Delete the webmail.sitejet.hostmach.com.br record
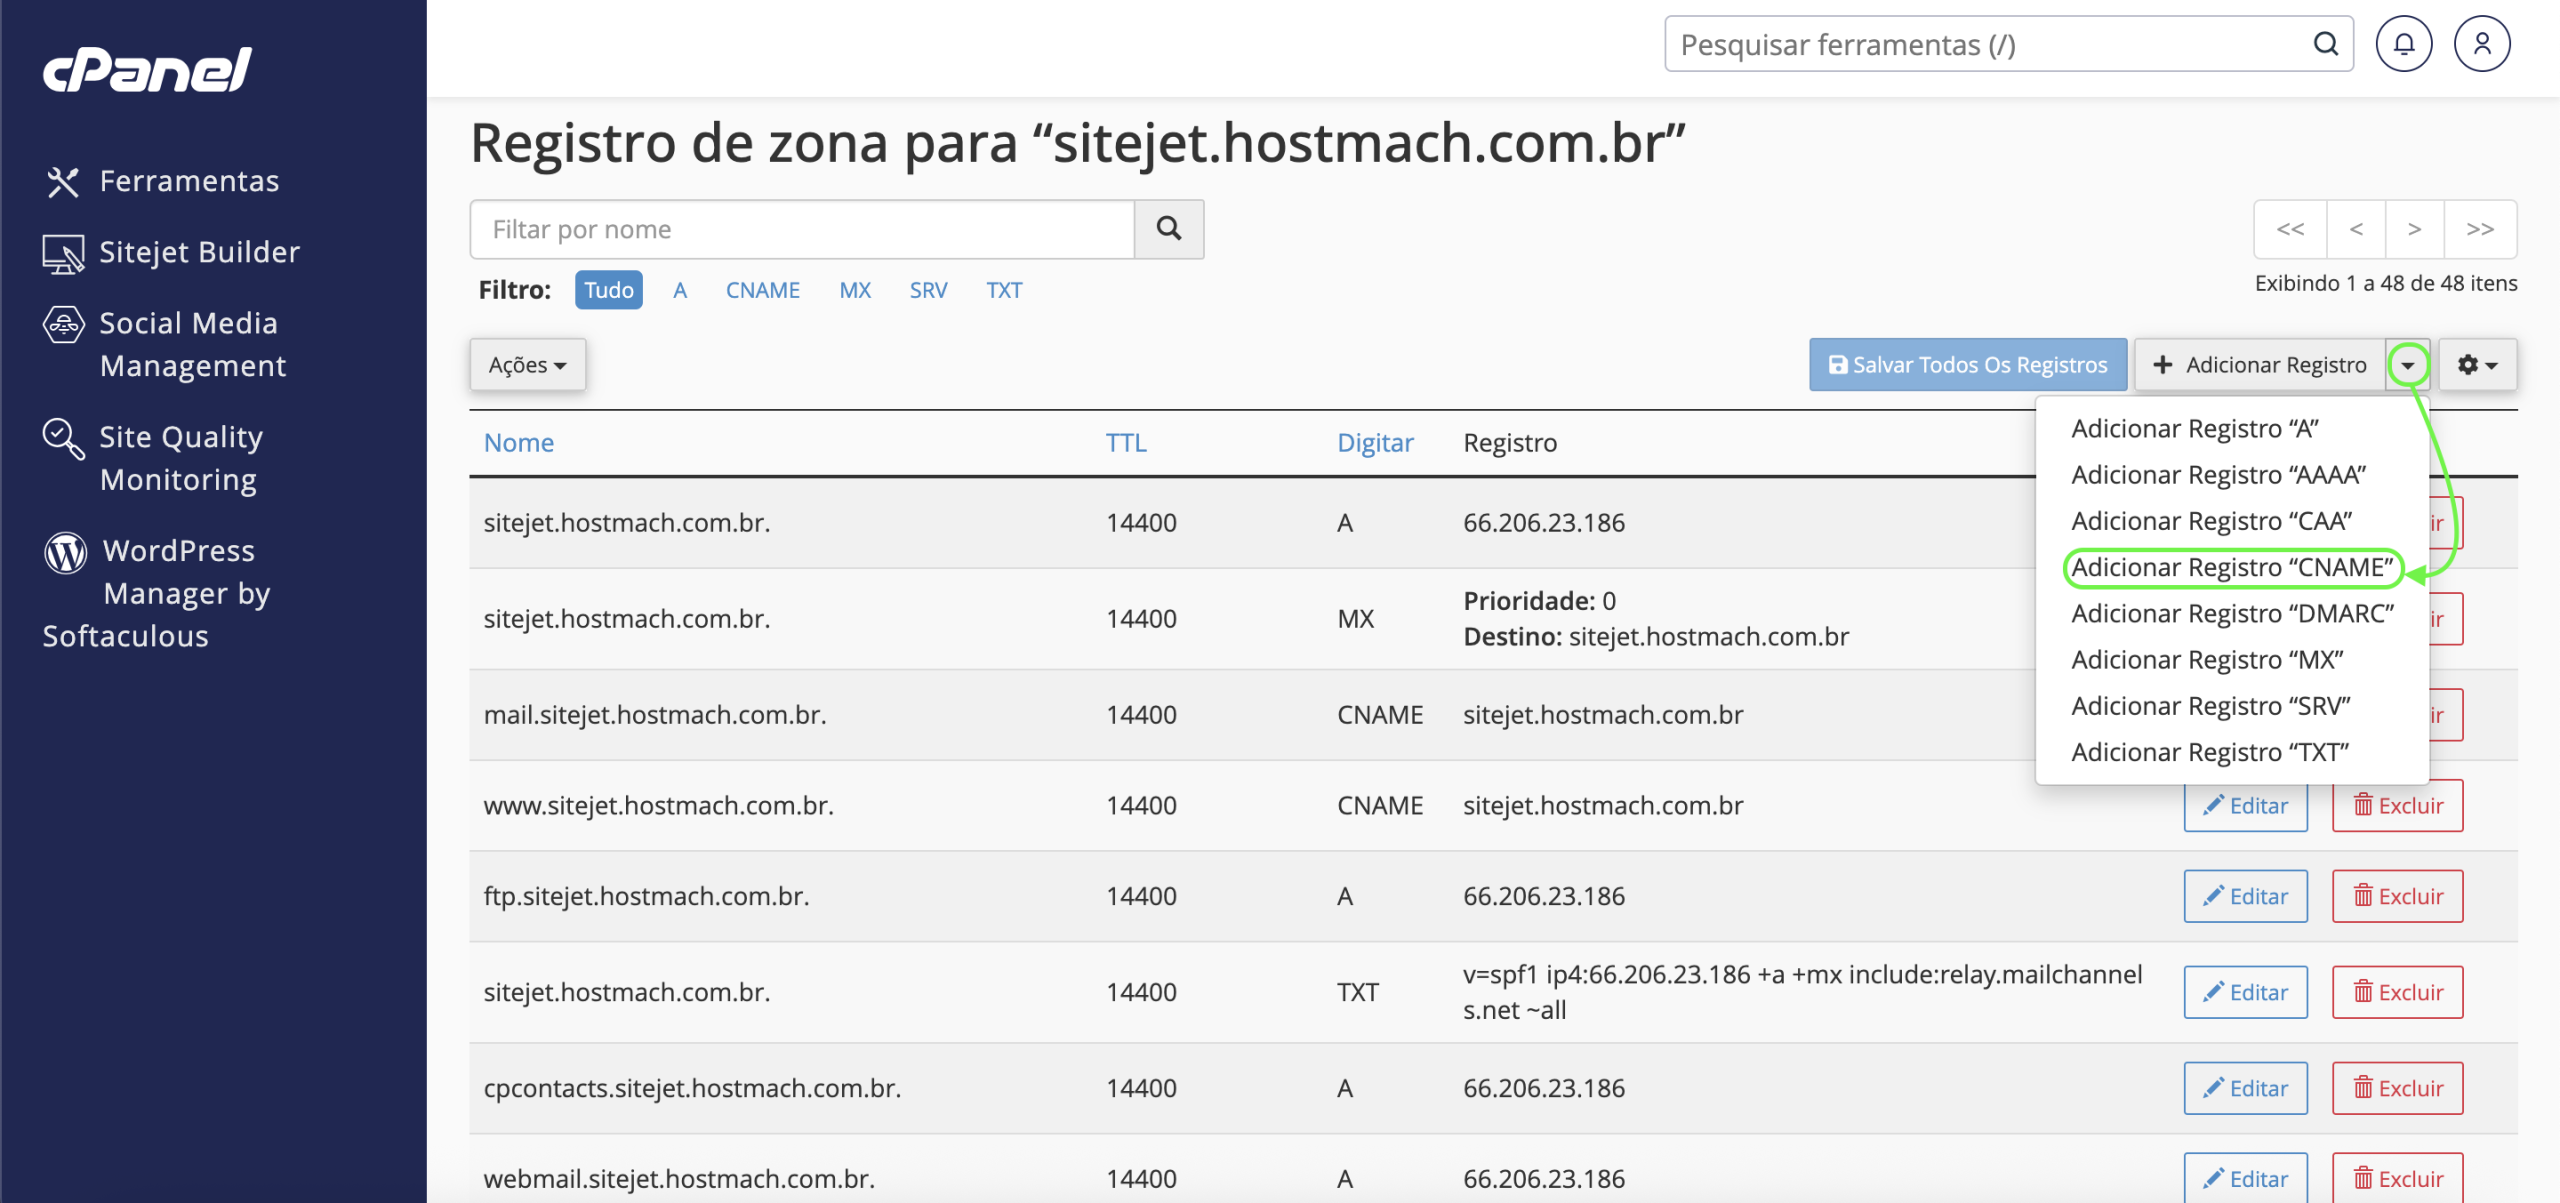2560x1203 pixels. [x=2398, y=1178]
